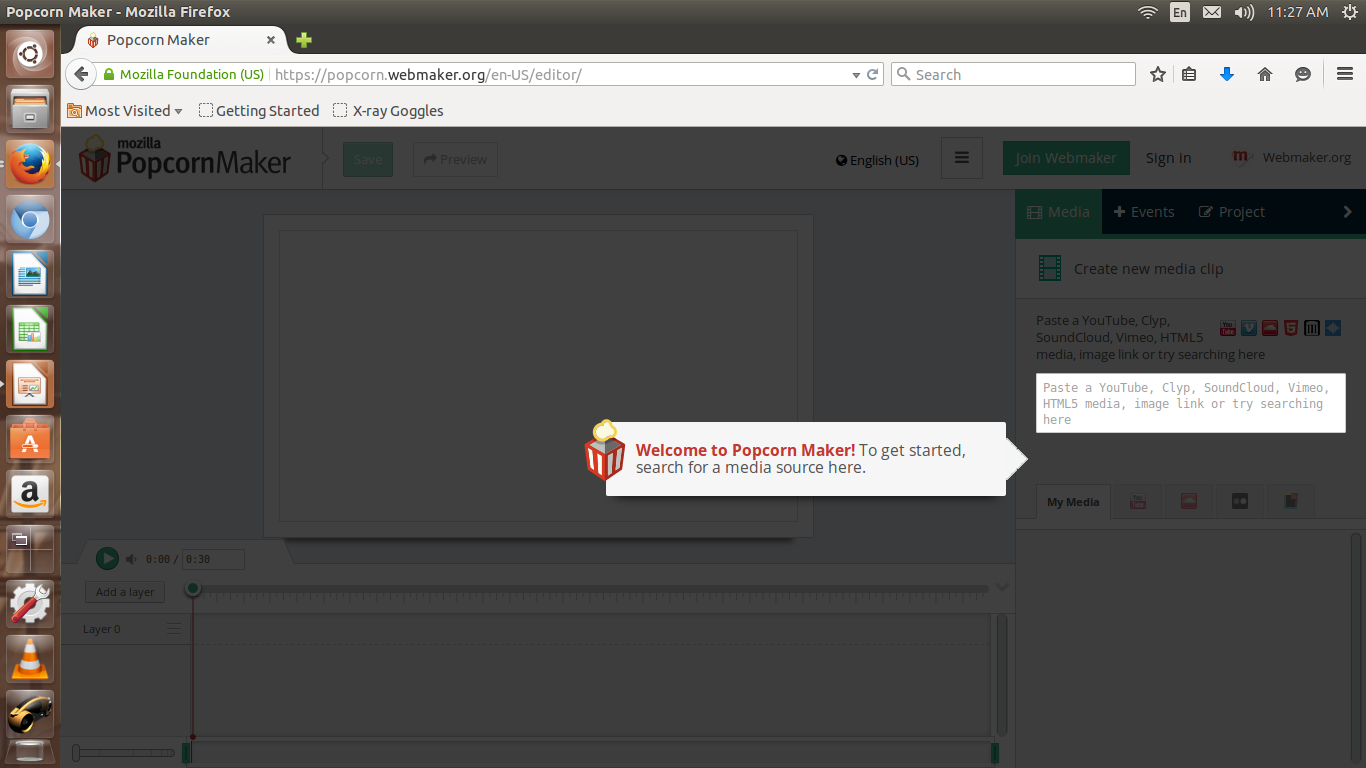Image resolution: width=1366 pixels, height=768 pixels.
Task: Click the Mozilla Popcorn Maker logo
Action: pyautogui.click(x=185, y=159)
